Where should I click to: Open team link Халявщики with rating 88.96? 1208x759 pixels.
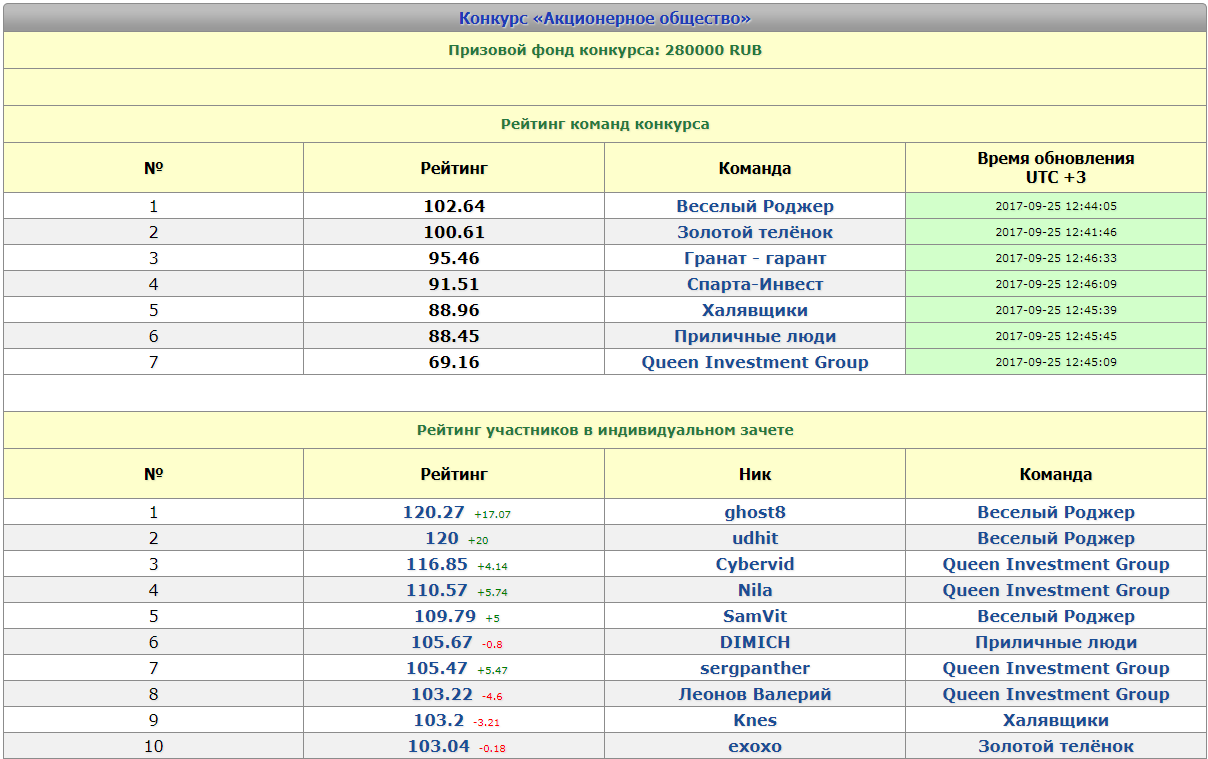pyautogui.click(x=755, y=310)
